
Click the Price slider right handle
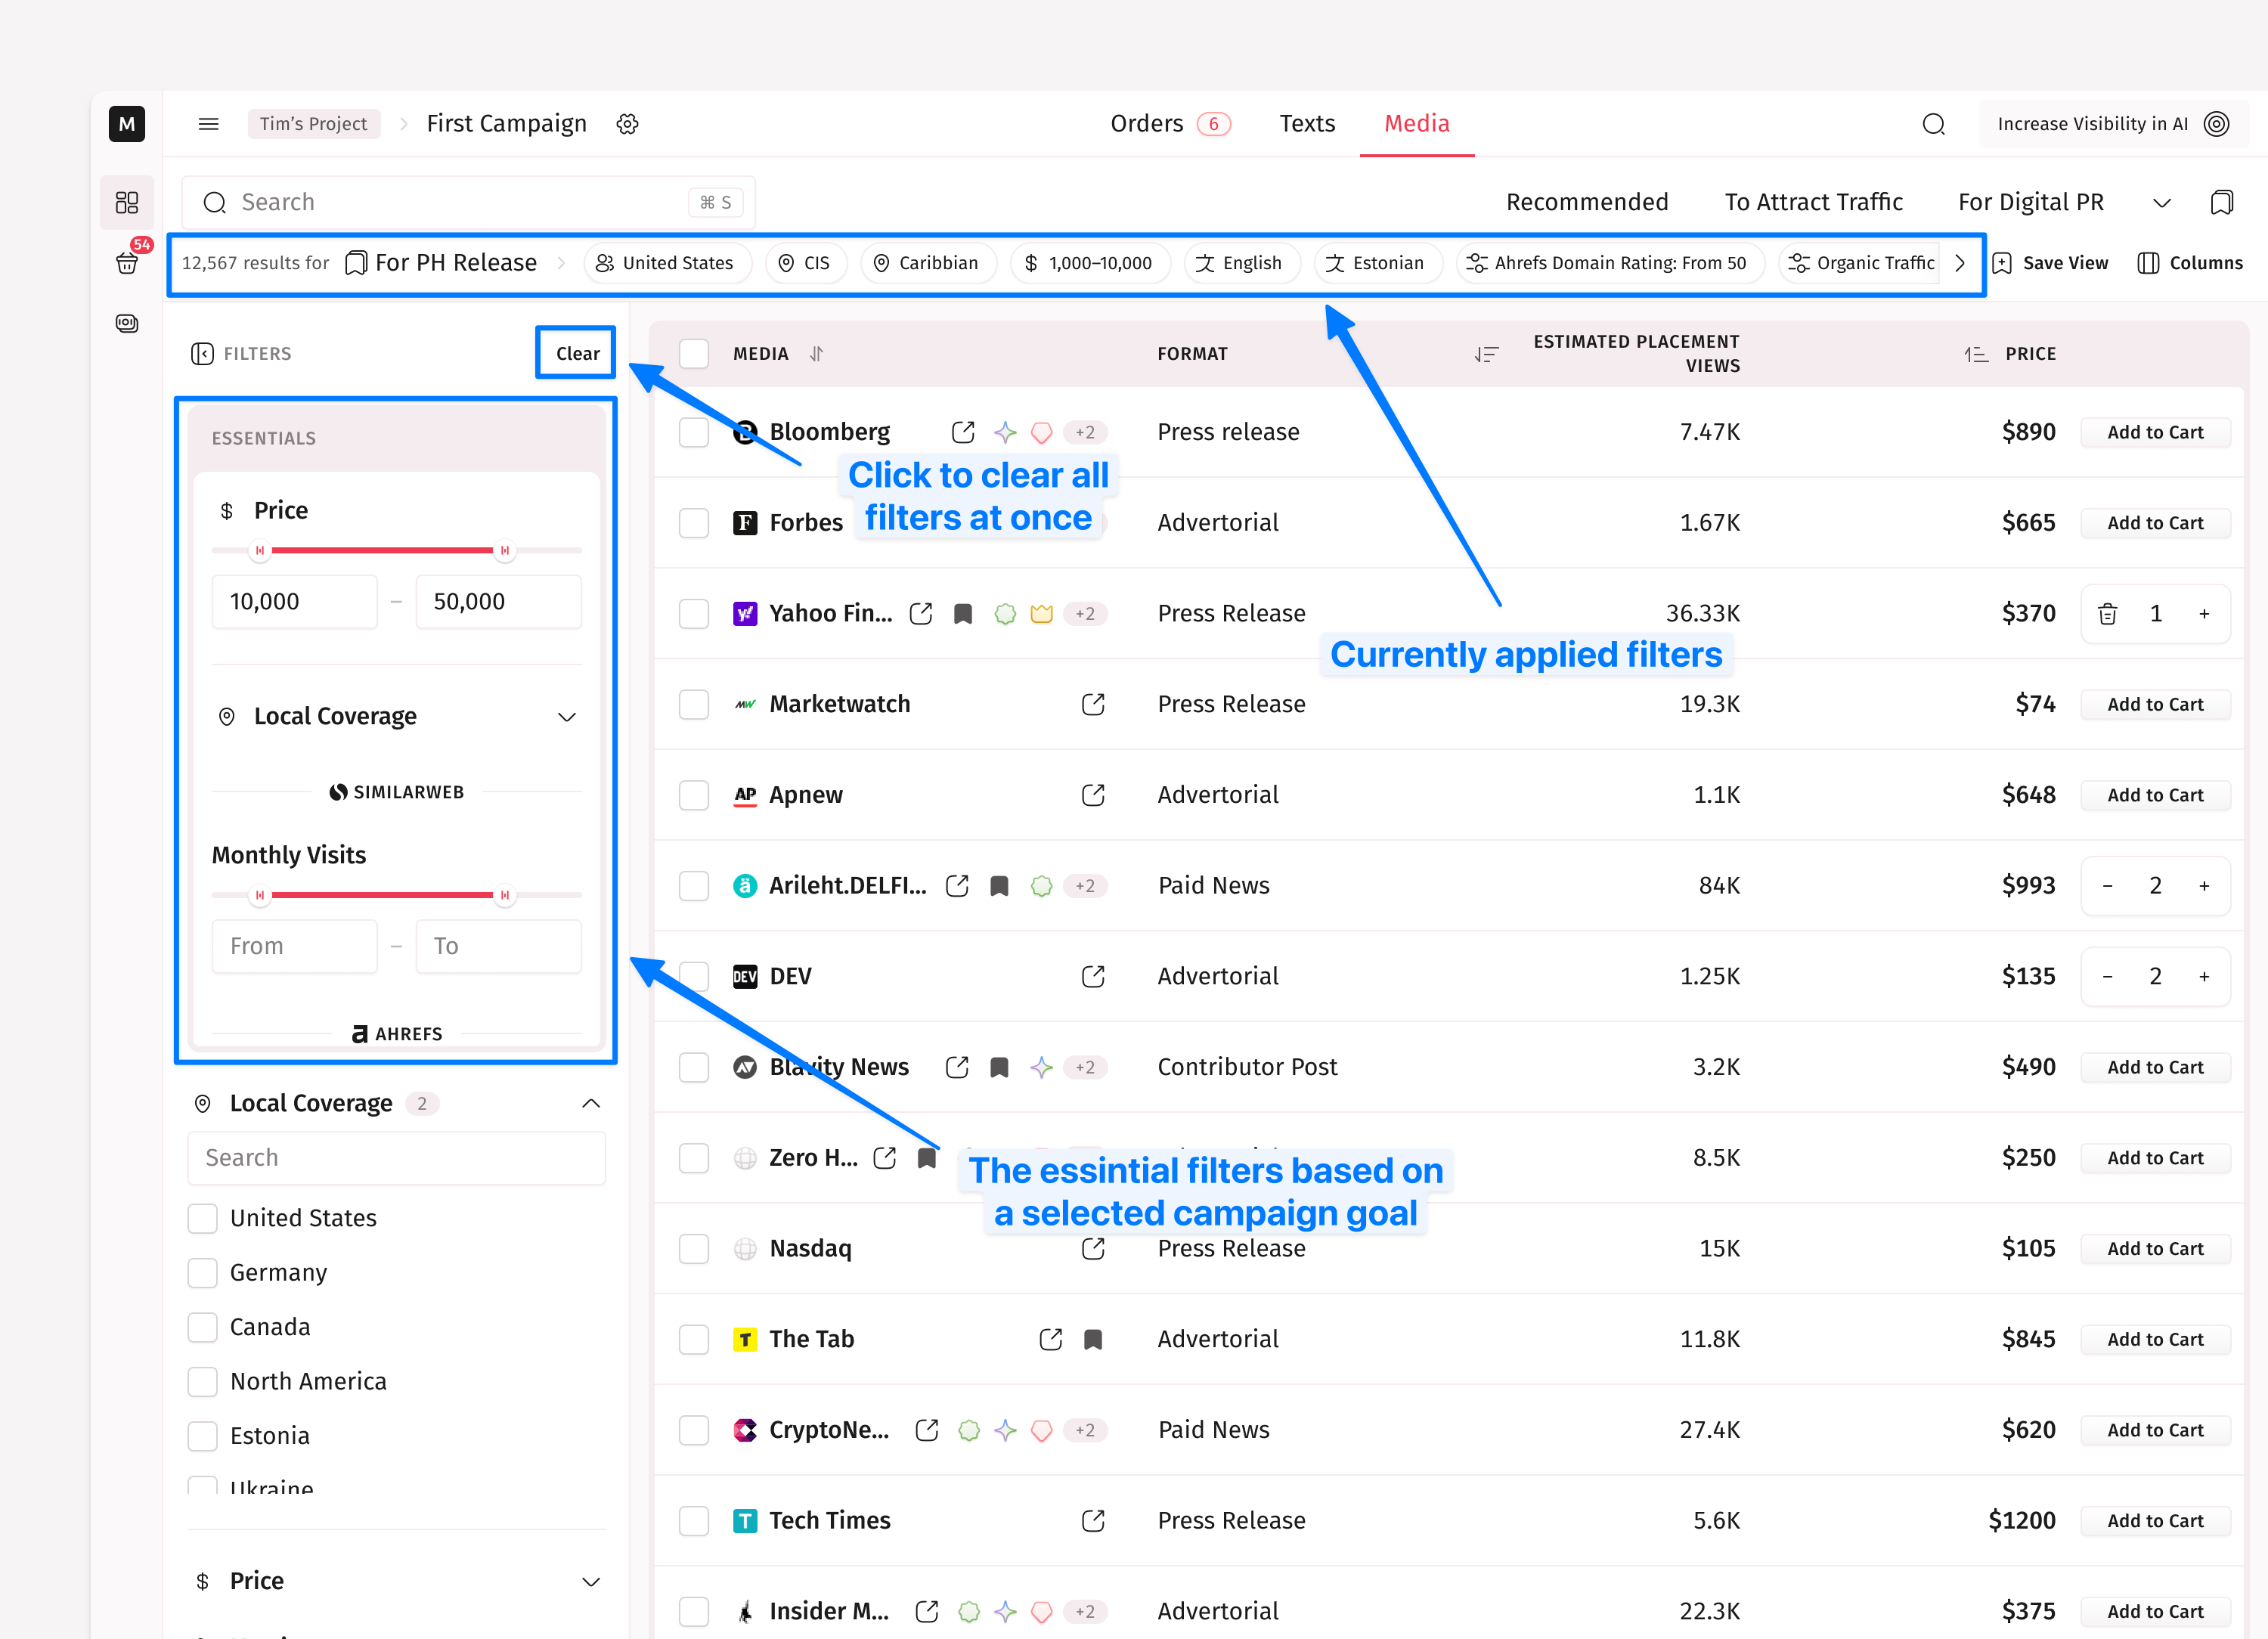[x=504, y=550]
